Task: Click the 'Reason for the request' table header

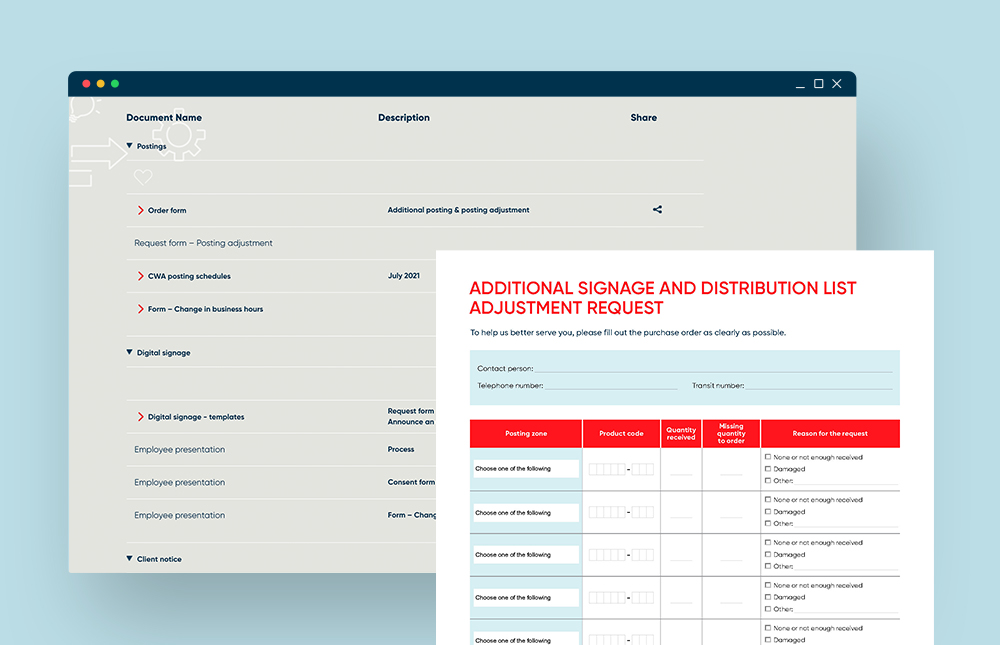Action: tap(830, 434)
